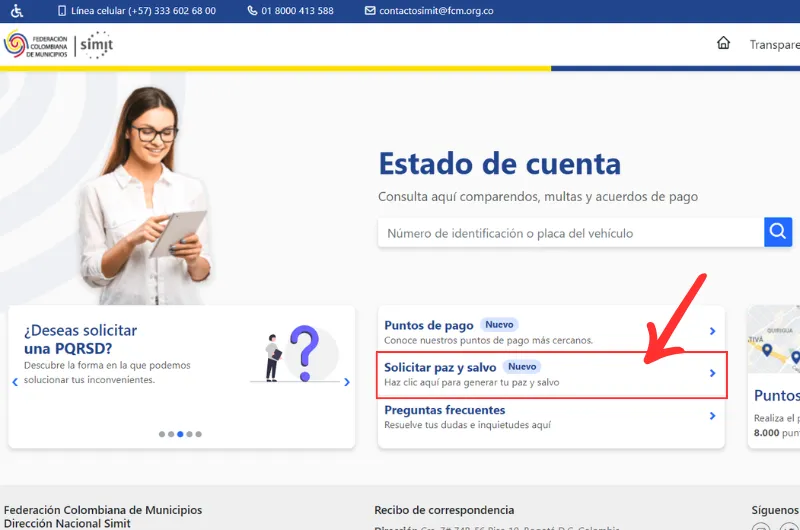The image size is (800, 530).
Task: Click the Nuevo badge next to Solicitar paz y salvo
Action: click(x=522, y=366)
